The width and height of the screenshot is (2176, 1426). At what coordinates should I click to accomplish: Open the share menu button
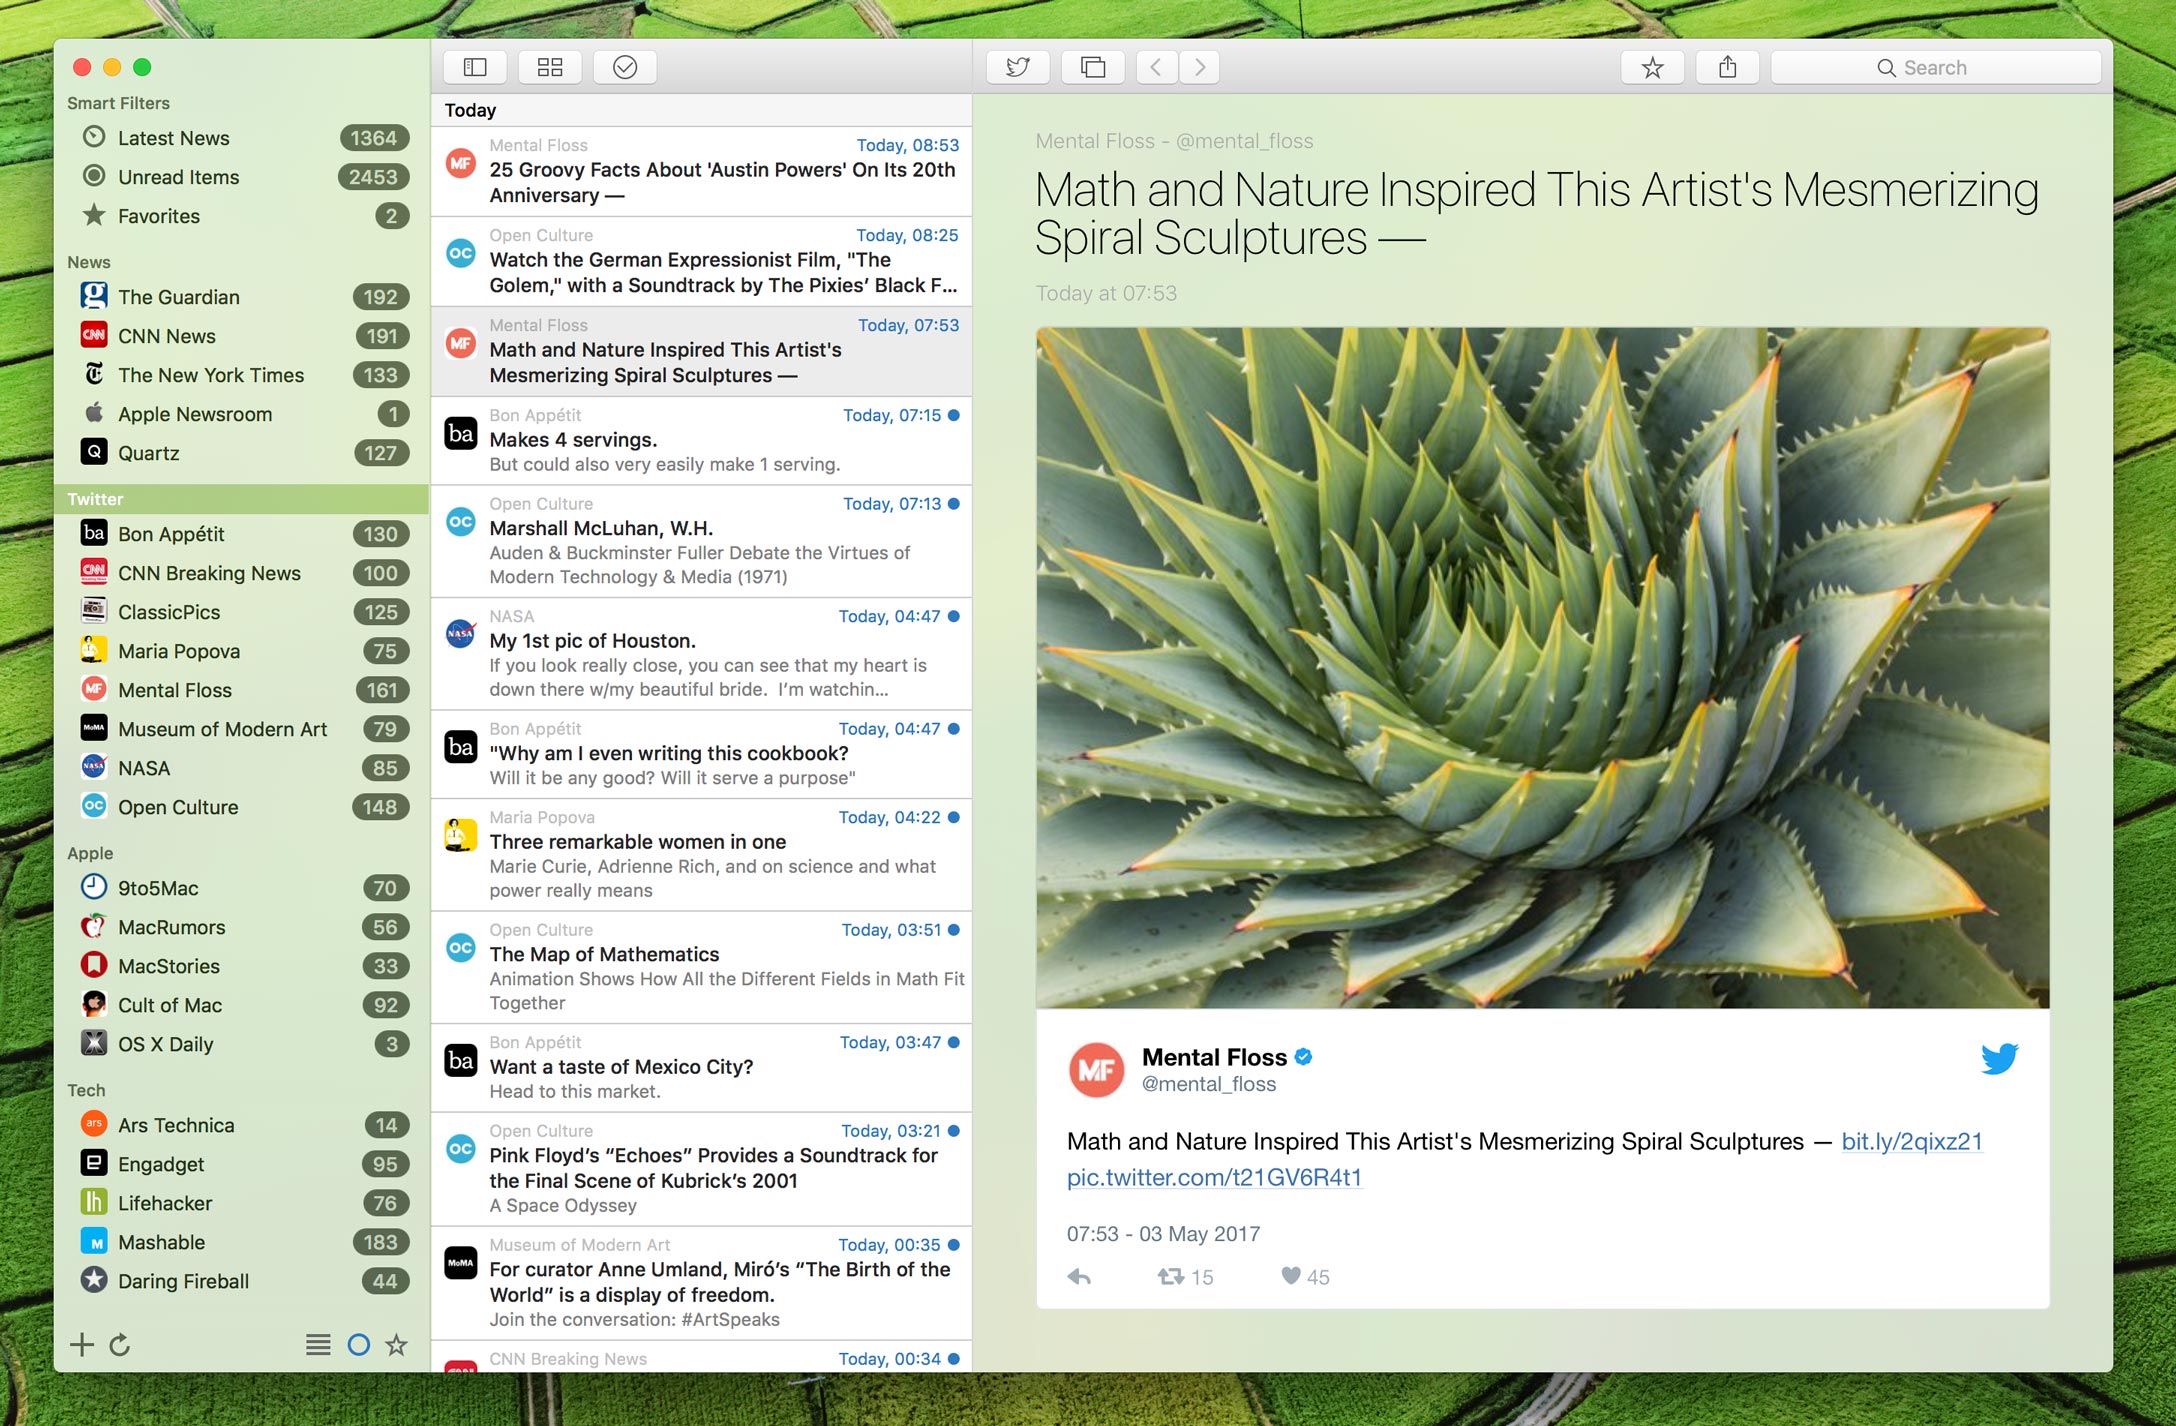pos(1728,67)
